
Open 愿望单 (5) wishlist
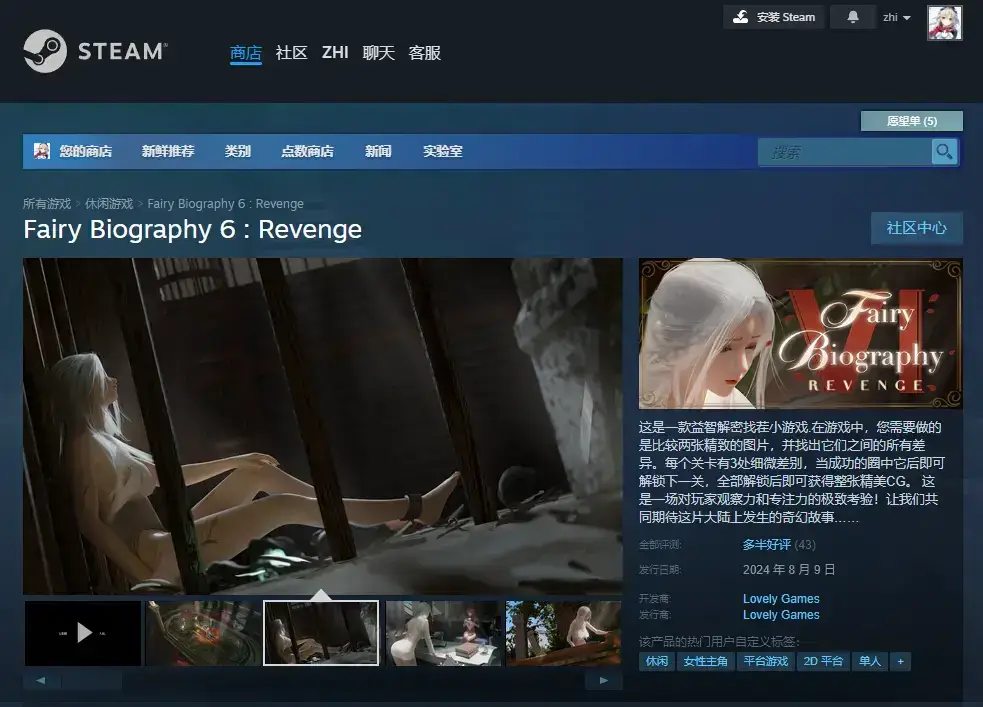912,121
